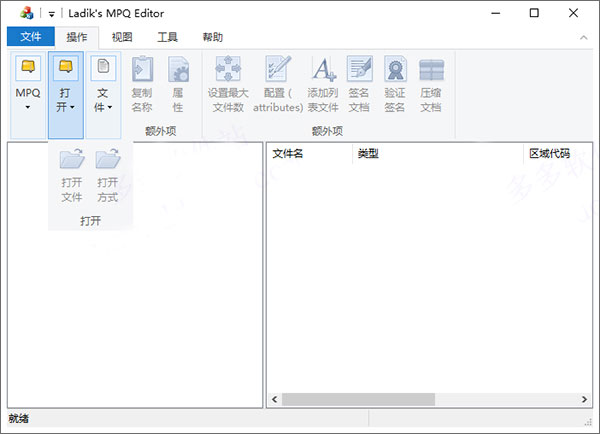The width and height of the screenshot is (600, 434).
Task: Open the MPQ dropdown button
Action: (x=28, y=95)
